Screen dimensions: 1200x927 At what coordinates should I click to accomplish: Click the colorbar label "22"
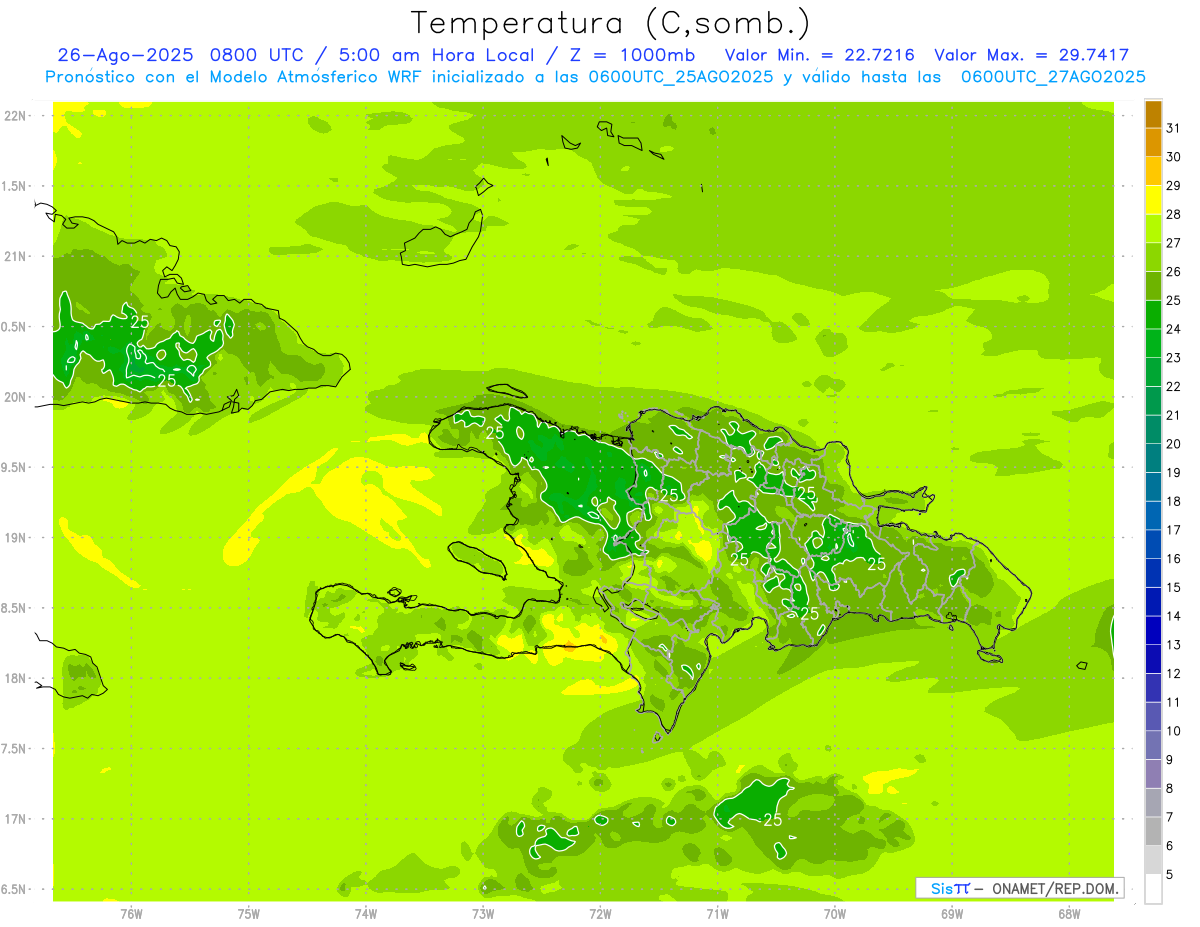(x=1173, y=387)
